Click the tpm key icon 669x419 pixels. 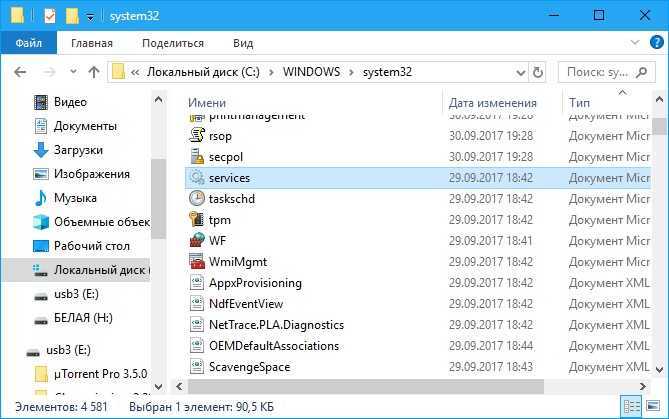[x=197, y=219]
